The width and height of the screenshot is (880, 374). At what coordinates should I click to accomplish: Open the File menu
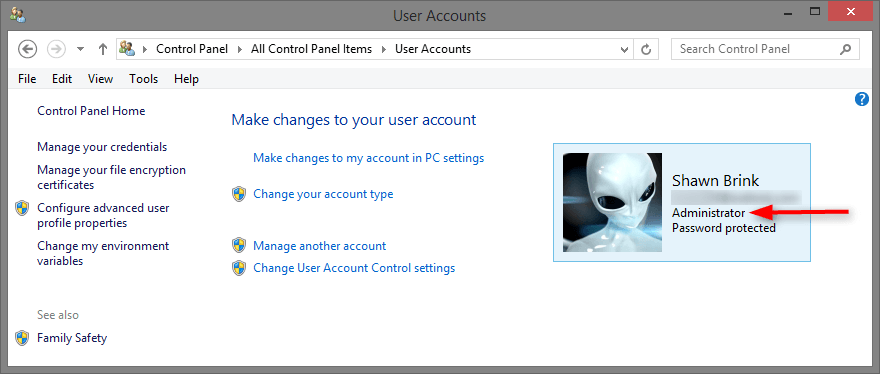coord(27,79)
